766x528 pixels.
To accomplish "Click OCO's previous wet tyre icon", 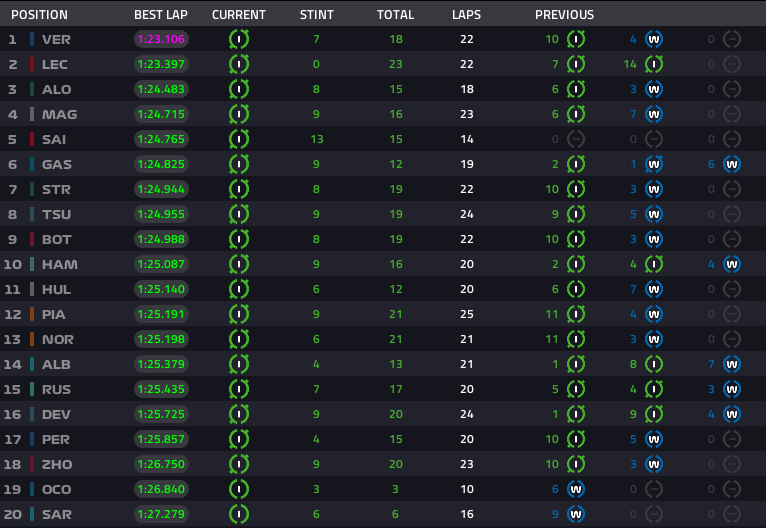I will [576, 489].
